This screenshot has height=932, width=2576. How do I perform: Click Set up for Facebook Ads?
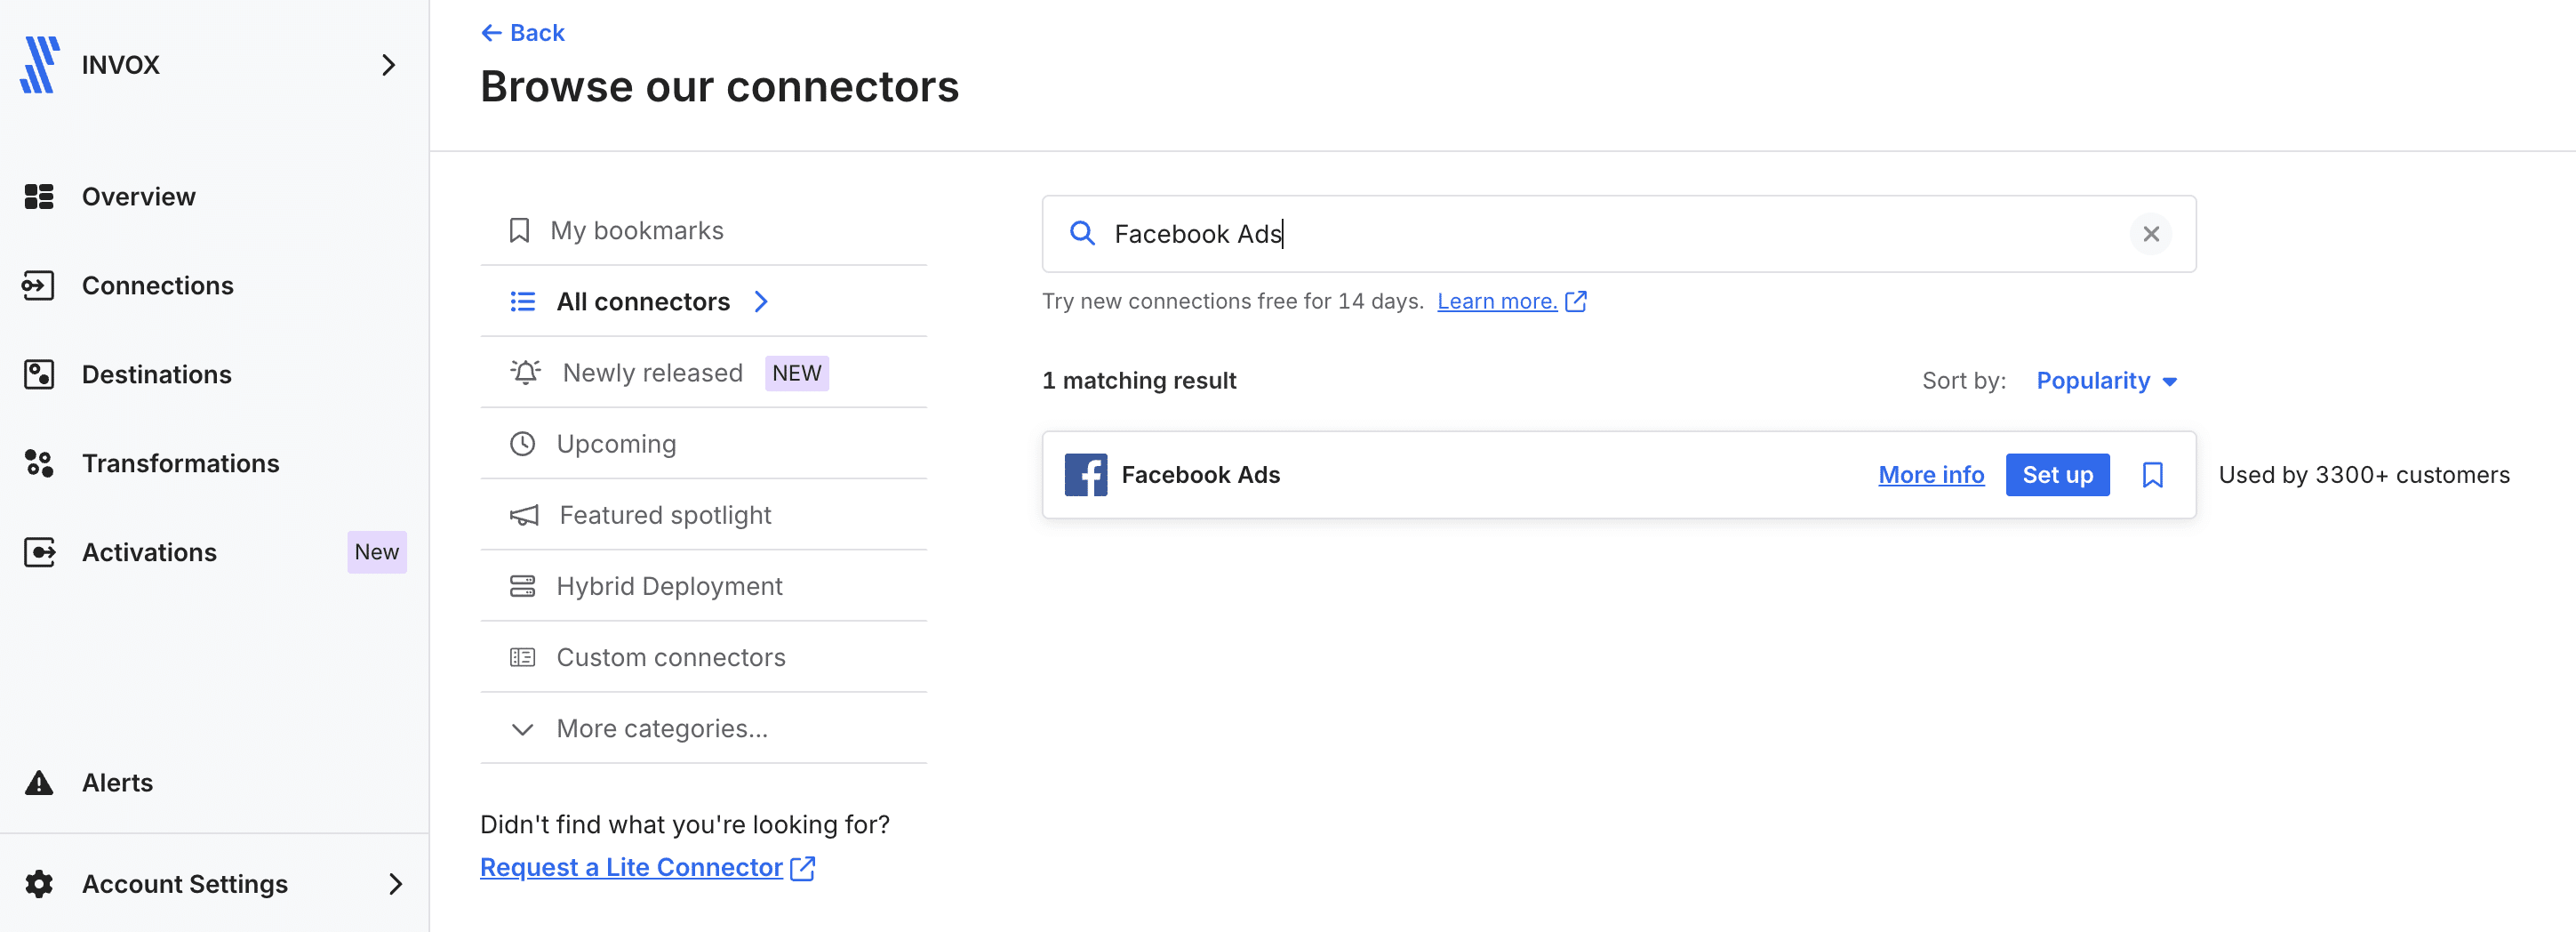click(x=2057, y=475)
